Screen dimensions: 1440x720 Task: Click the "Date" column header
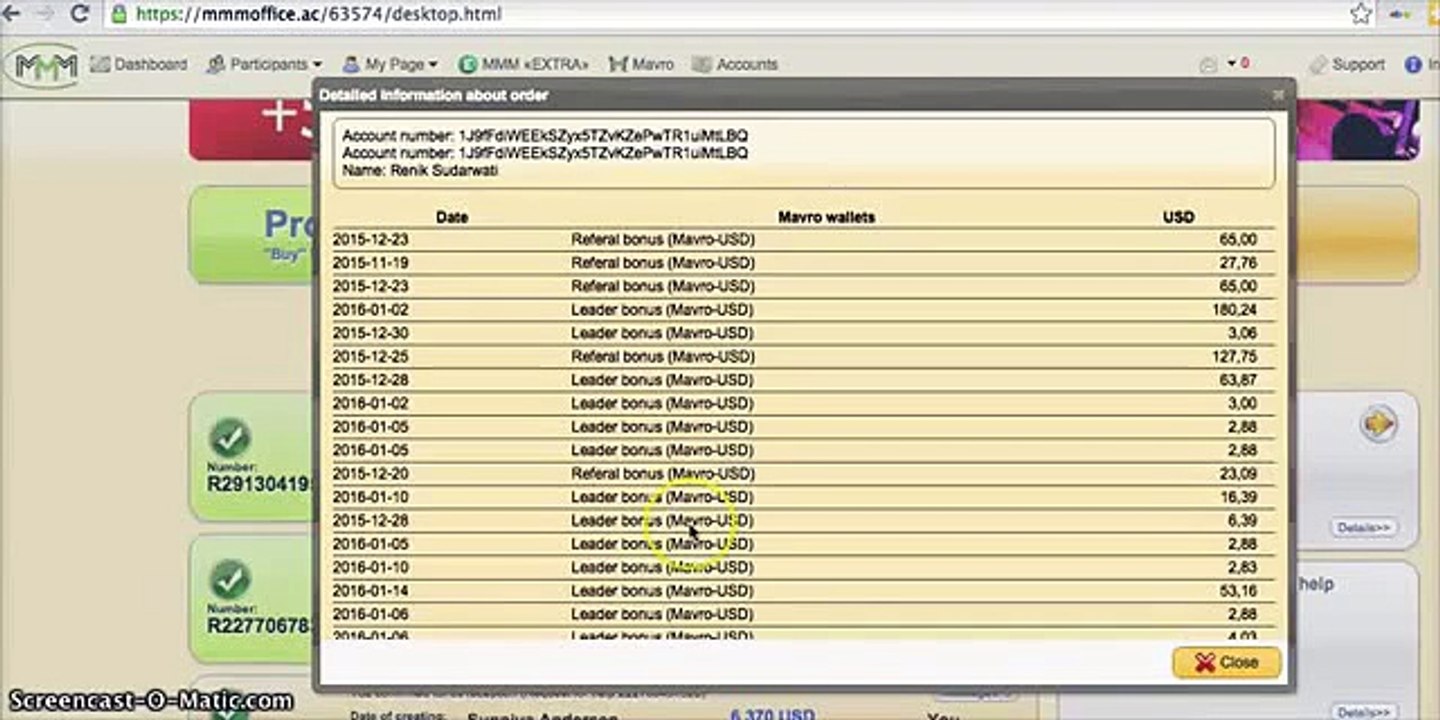[x=452, y=217]
